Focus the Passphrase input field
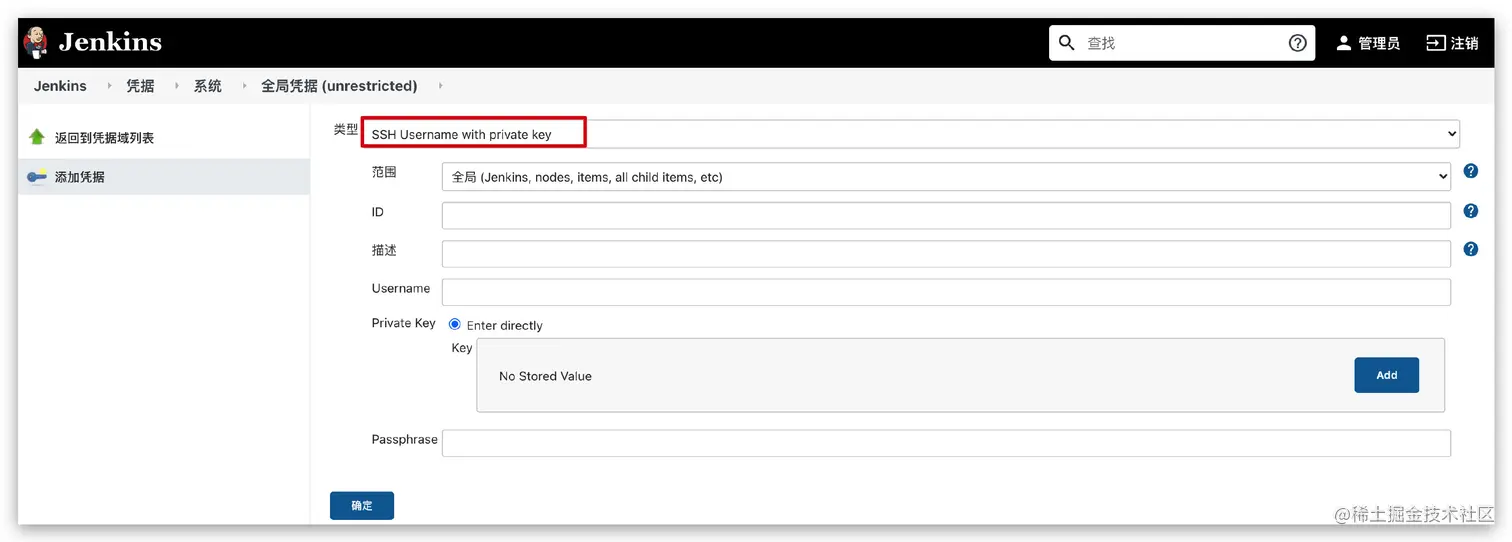This screenshot has height=542, width=1512. coord(946,443)
